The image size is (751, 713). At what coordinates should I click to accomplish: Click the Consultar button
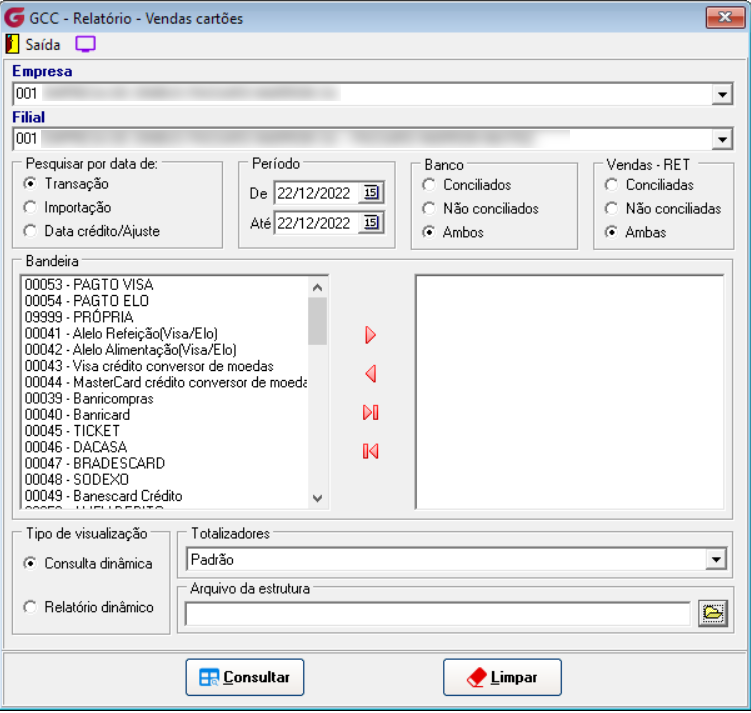(245, 677)
